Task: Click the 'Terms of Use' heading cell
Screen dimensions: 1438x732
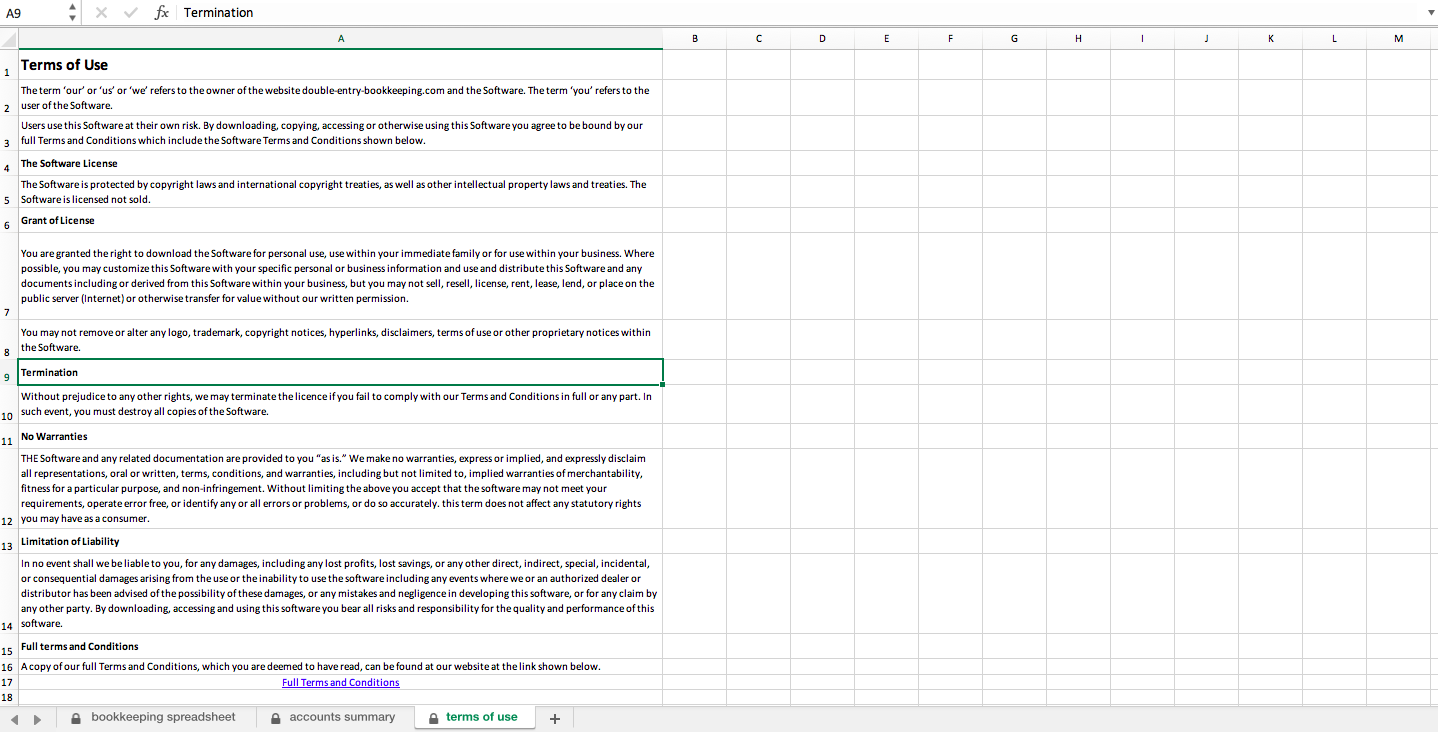Action: click(x=341, y=65)
